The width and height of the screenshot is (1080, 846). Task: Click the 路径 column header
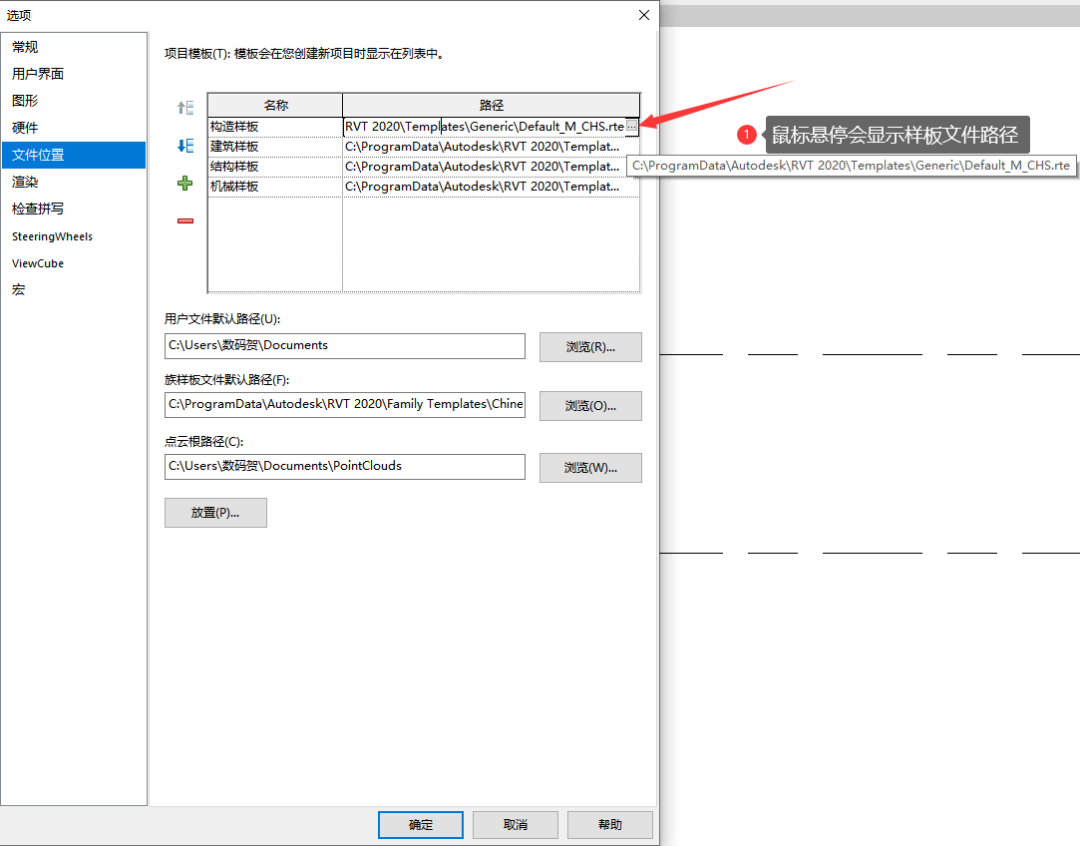click(x=491, y=105)
